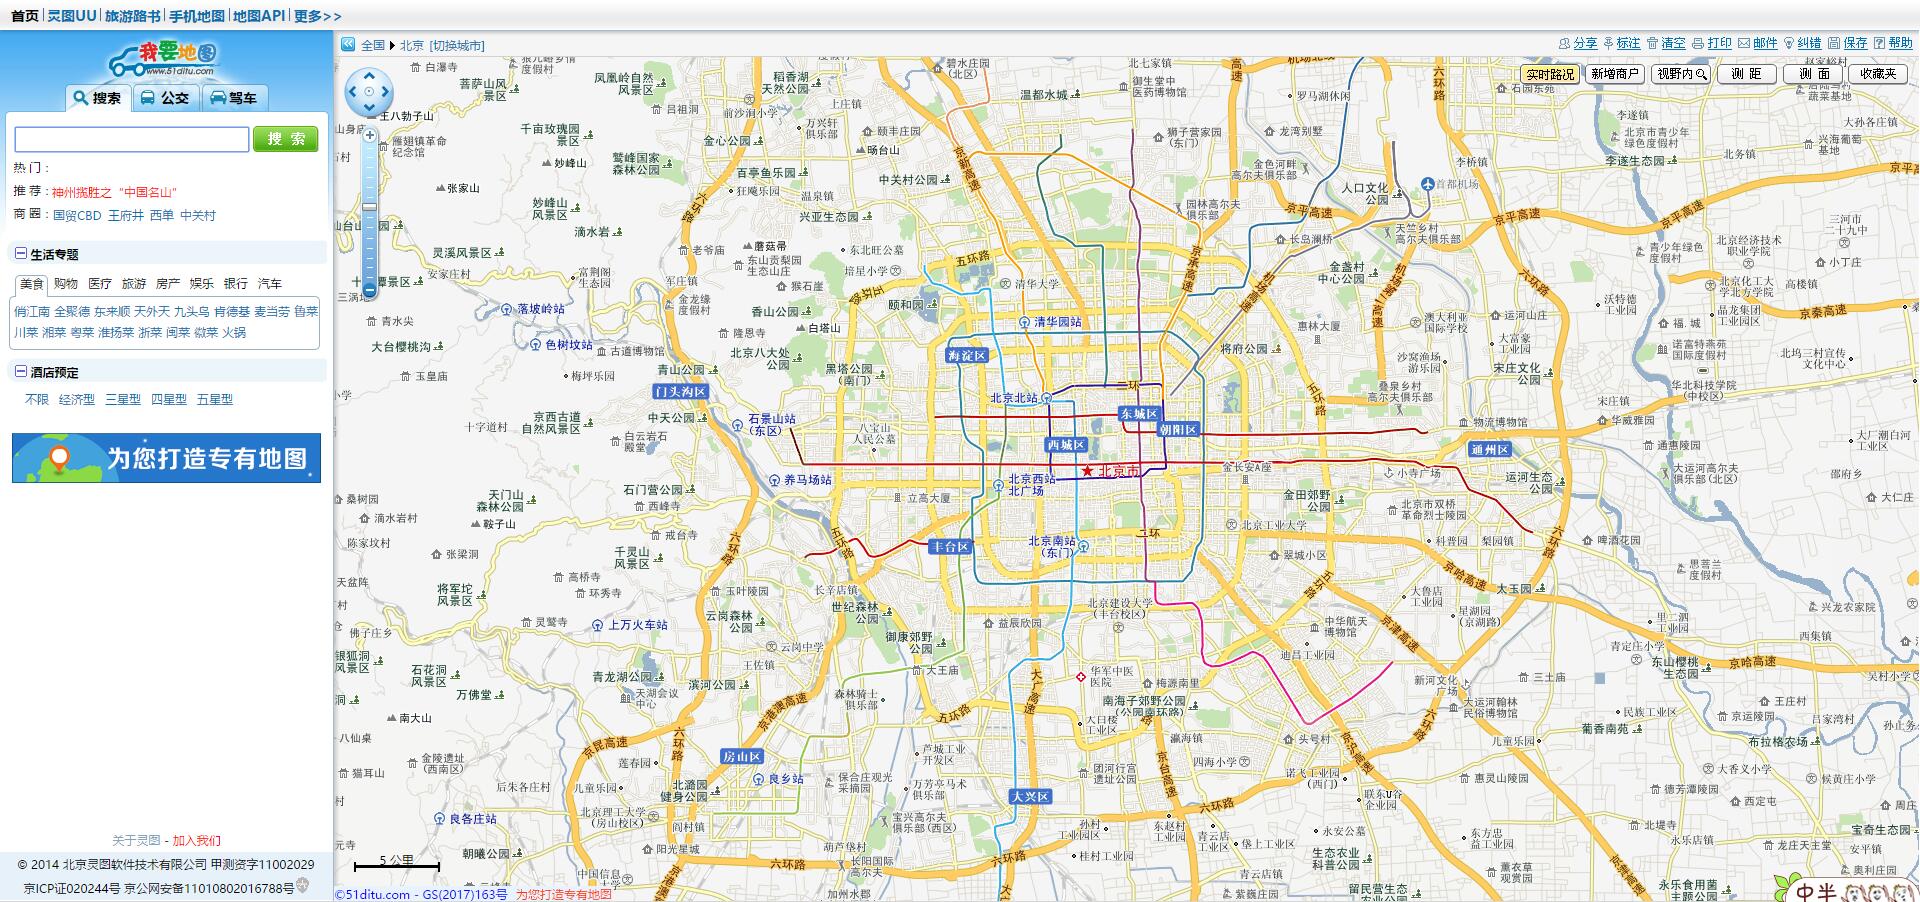Viewport: 1920px width, 902px height.
Task: Switch to the 驾车 (driving) tab
Action: (234, 98)
